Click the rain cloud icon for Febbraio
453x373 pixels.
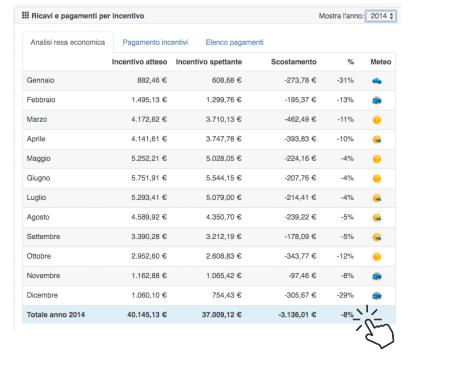pyautogui.click(x=377, y=100)
